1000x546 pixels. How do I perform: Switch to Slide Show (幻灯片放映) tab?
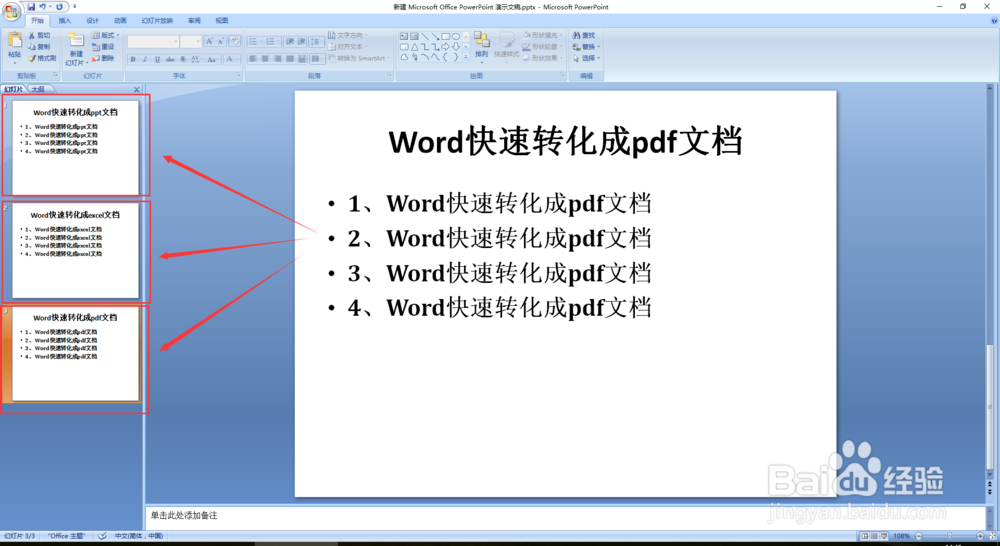[x=157, y=20]
